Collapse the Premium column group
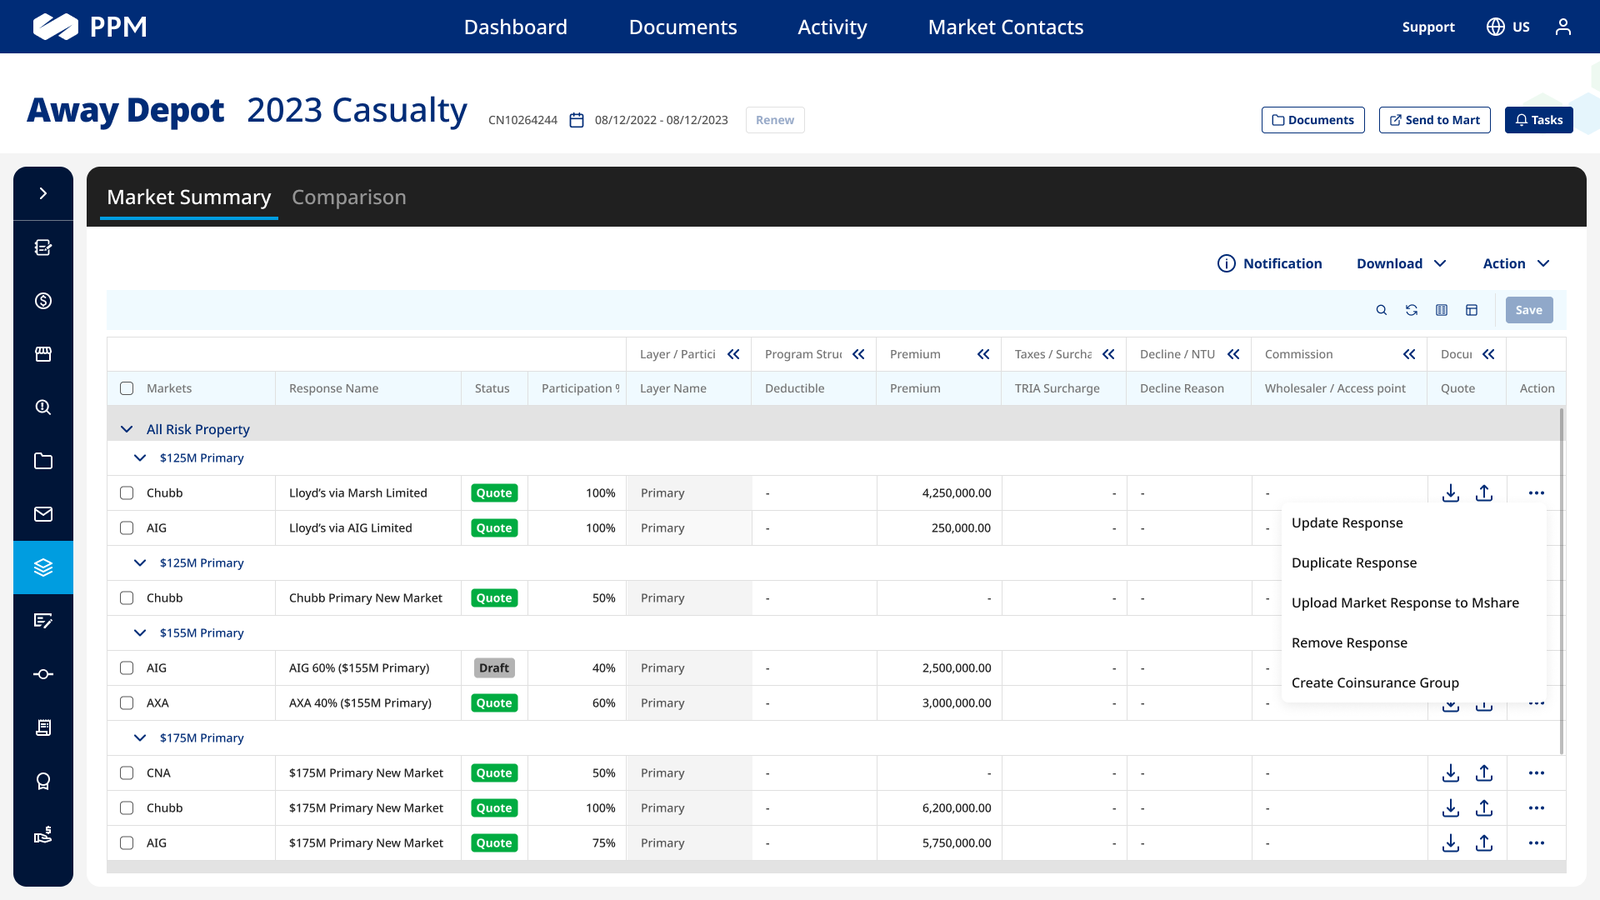1600x900 pixels. coord(983,354)
